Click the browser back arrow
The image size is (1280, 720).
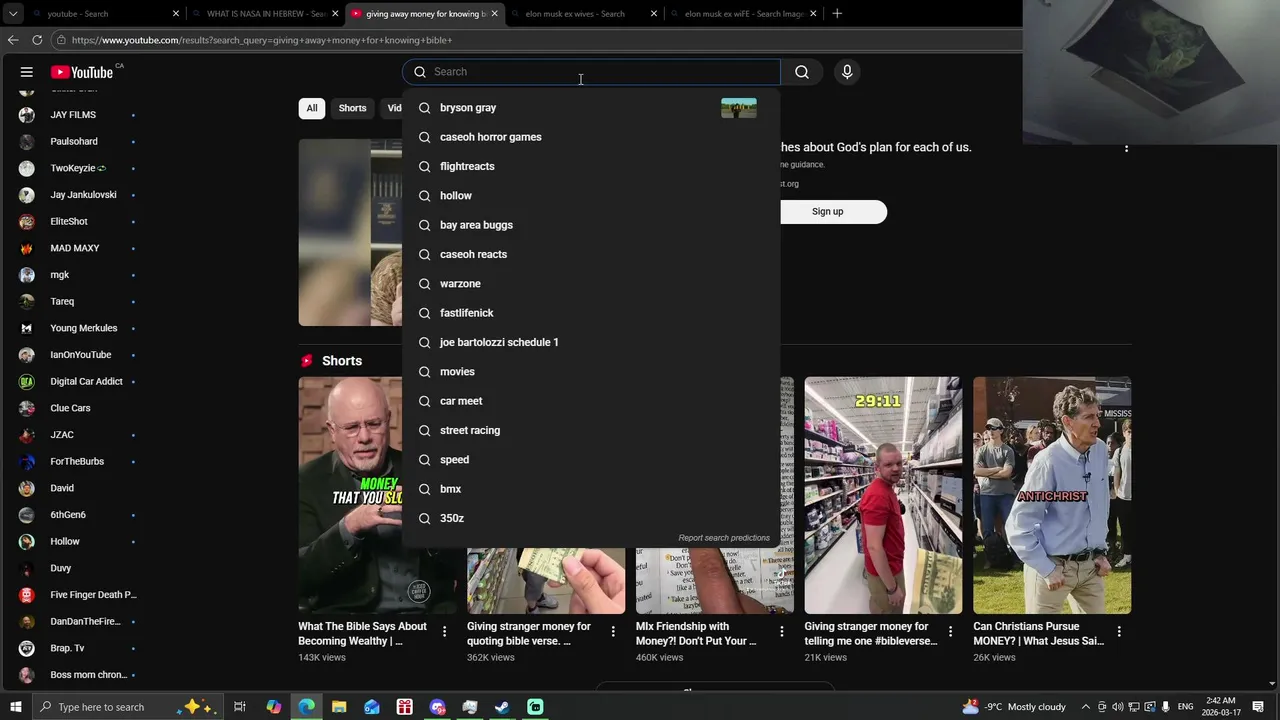(13, 40)
